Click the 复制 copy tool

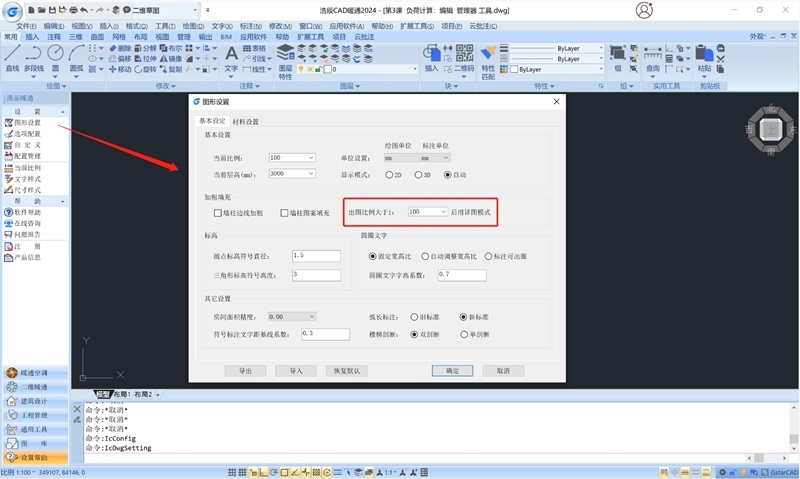click(171, 69)
